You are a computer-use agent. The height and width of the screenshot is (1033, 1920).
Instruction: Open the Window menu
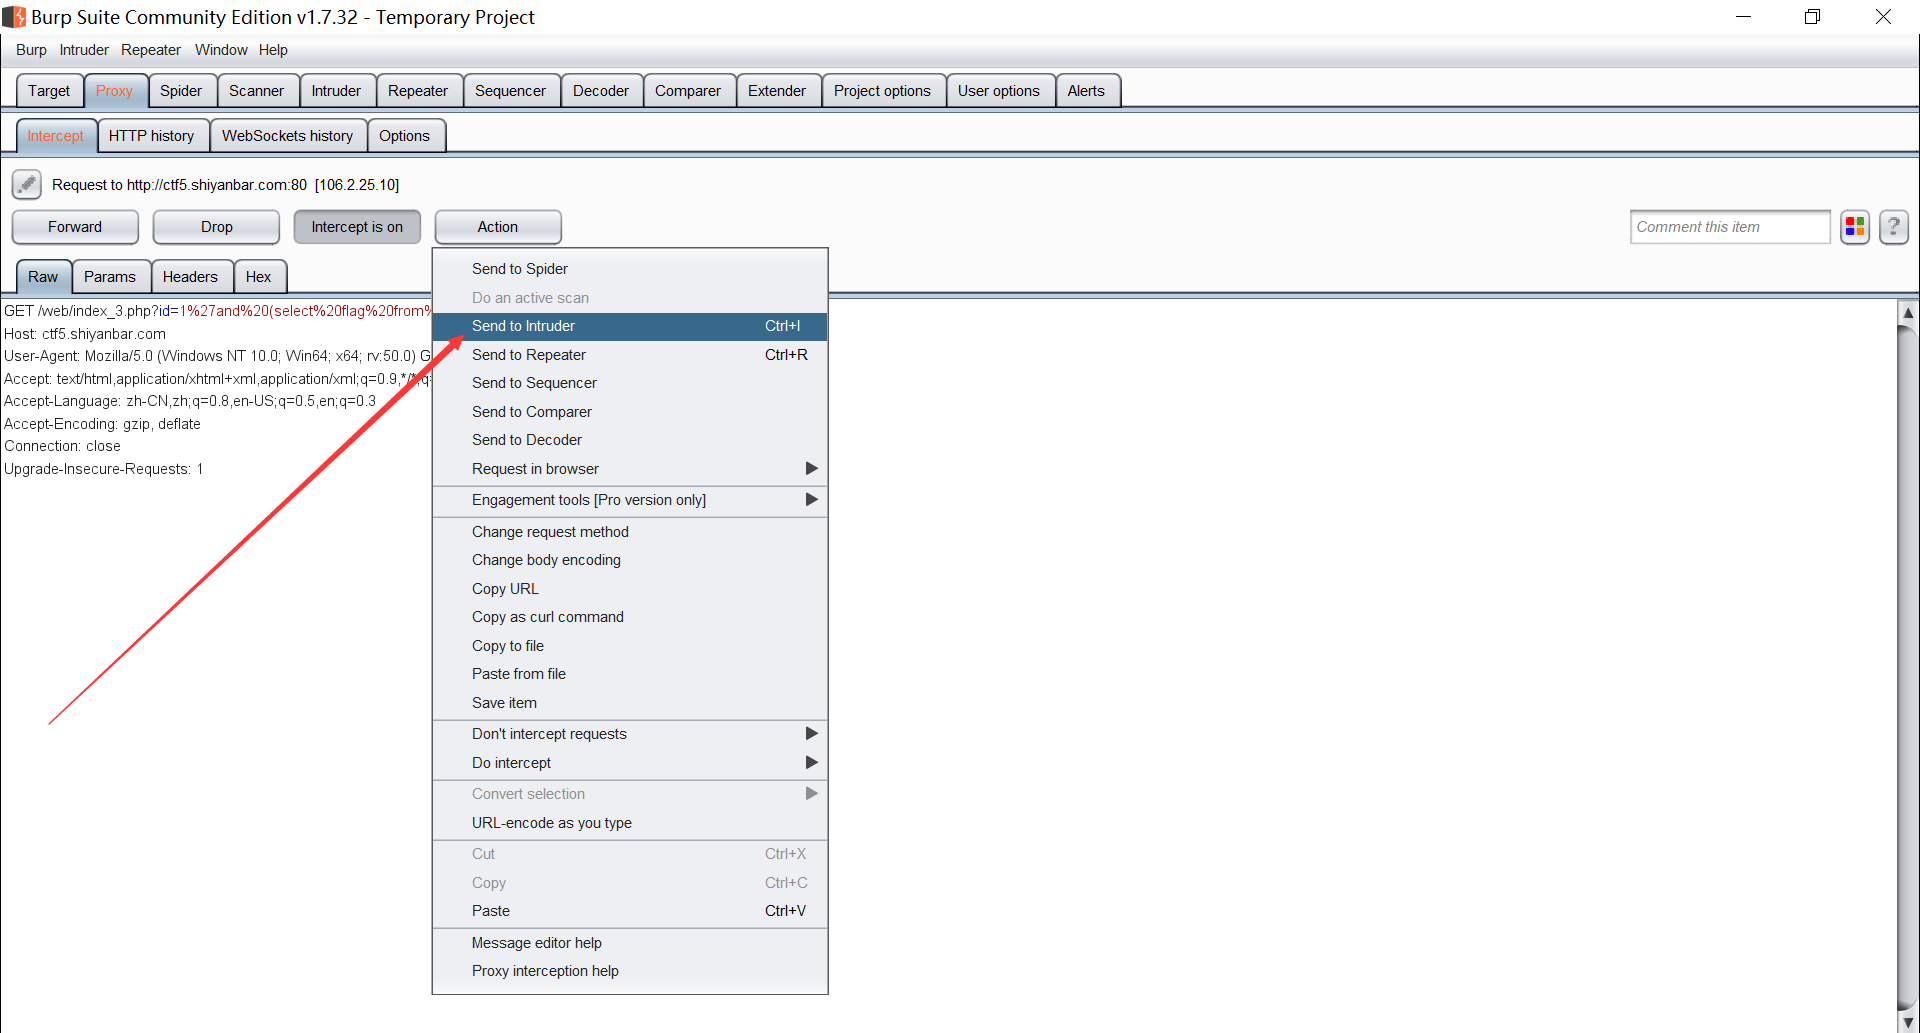pos(221,50)
